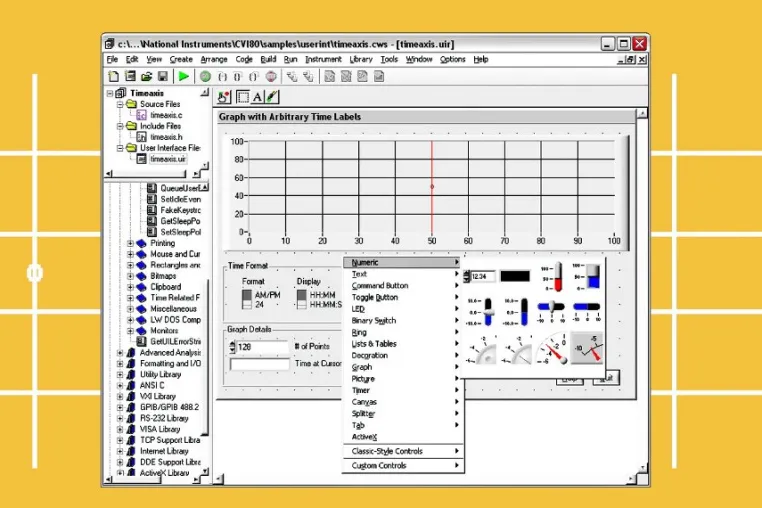Choose Graph from the context menu

(403, 367)
